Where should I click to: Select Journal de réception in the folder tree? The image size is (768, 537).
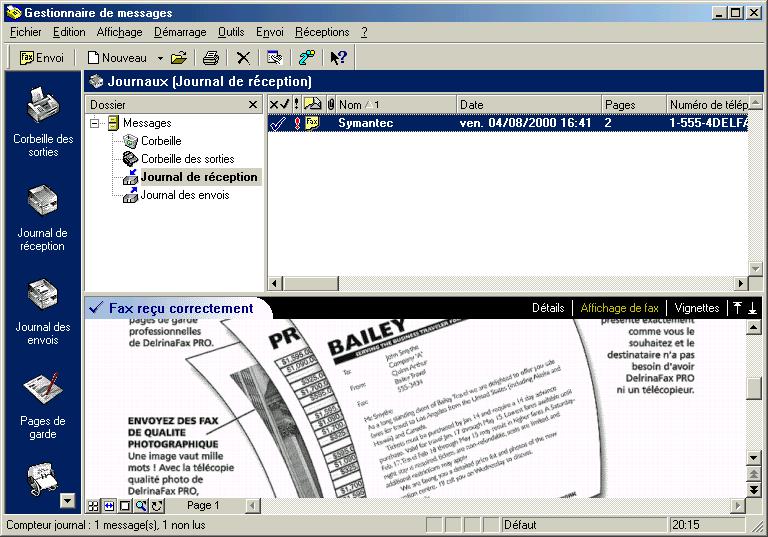pyautogui.click(x=199, y=177)
